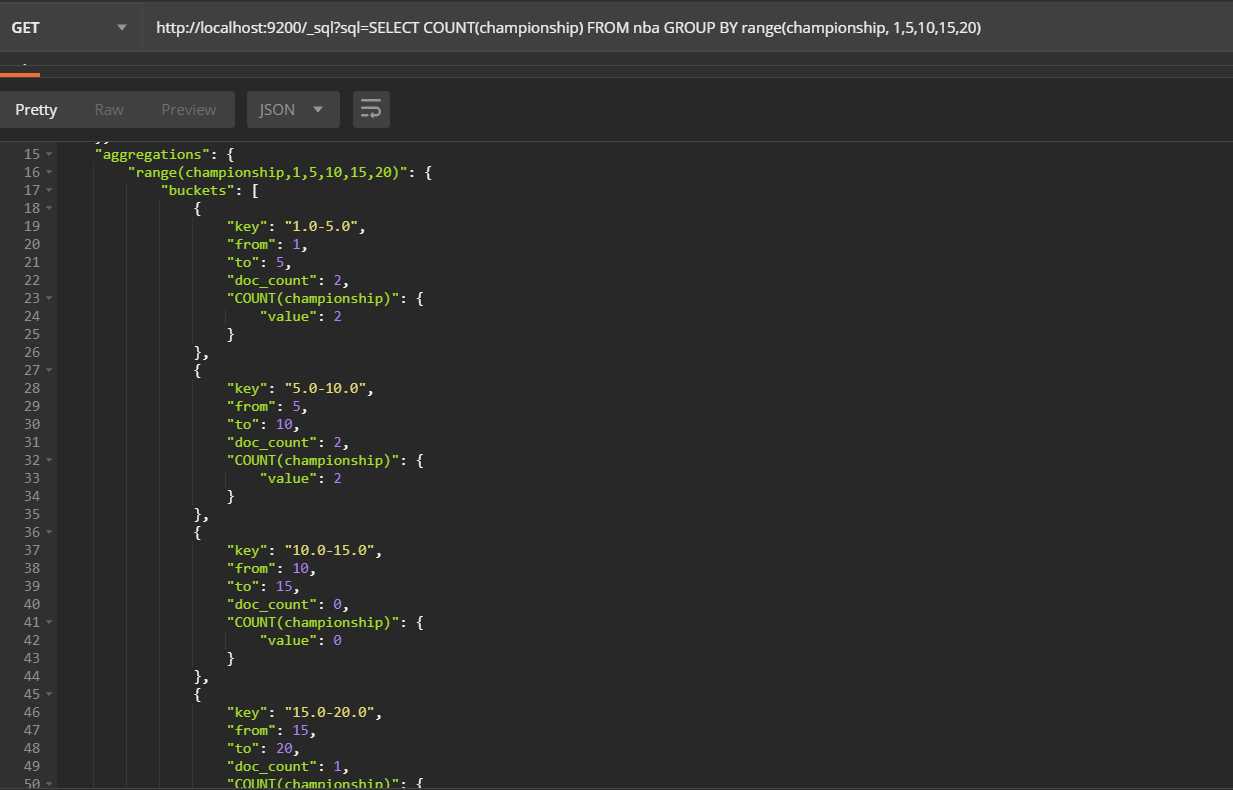Click the "5.0-10.0" key value

(326, 388)
